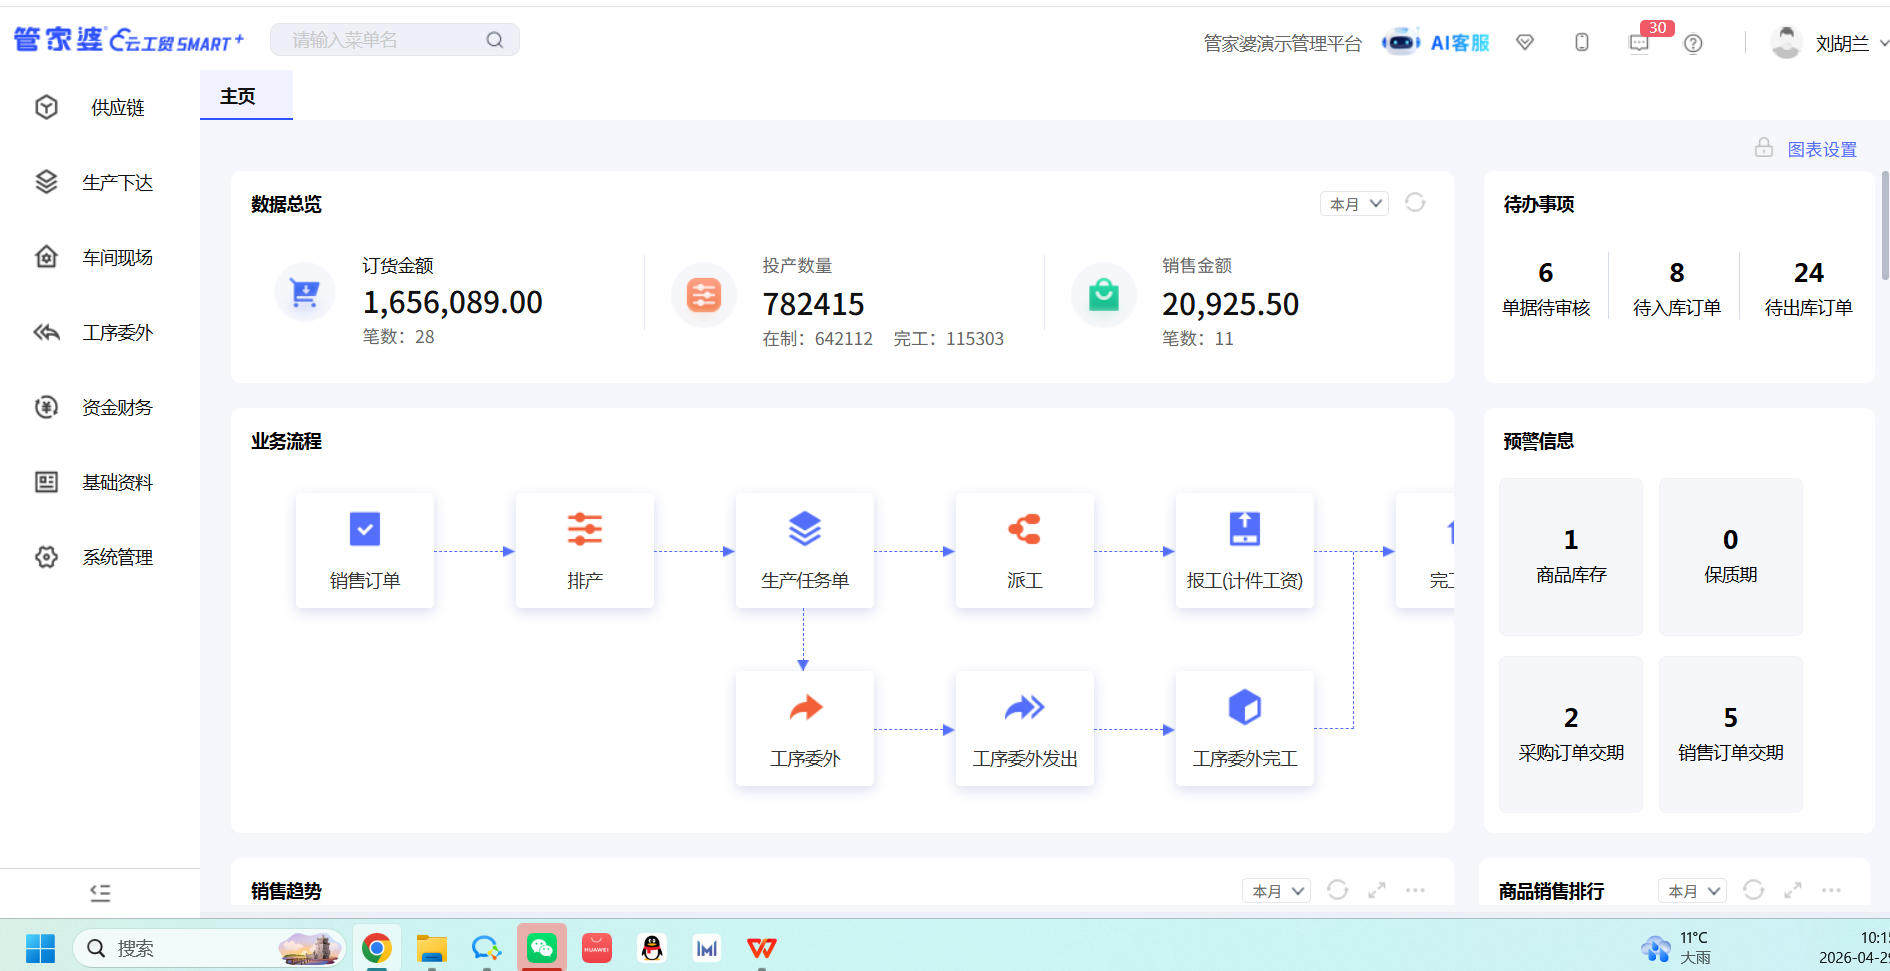This screenshot has height=971, width=1890.
Task: Open 销售订单交期 warning card
Action: coord(1731,734)
